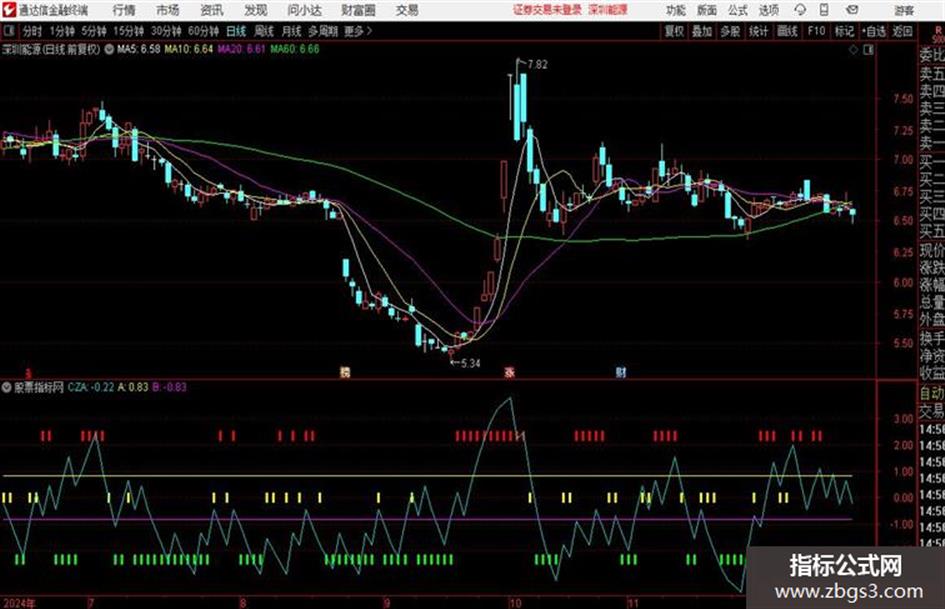
Task: Switch to the 15分钟 period tab
Action: [129, 31]
